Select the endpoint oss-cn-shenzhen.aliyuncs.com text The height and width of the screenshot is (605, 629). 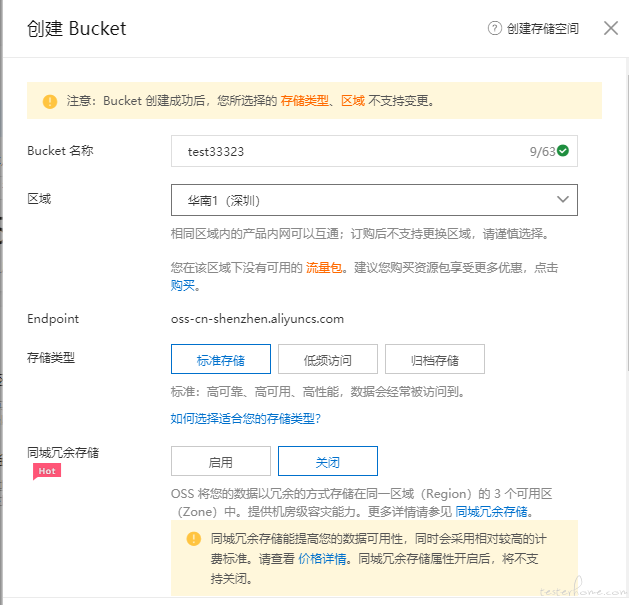(257, 319)
